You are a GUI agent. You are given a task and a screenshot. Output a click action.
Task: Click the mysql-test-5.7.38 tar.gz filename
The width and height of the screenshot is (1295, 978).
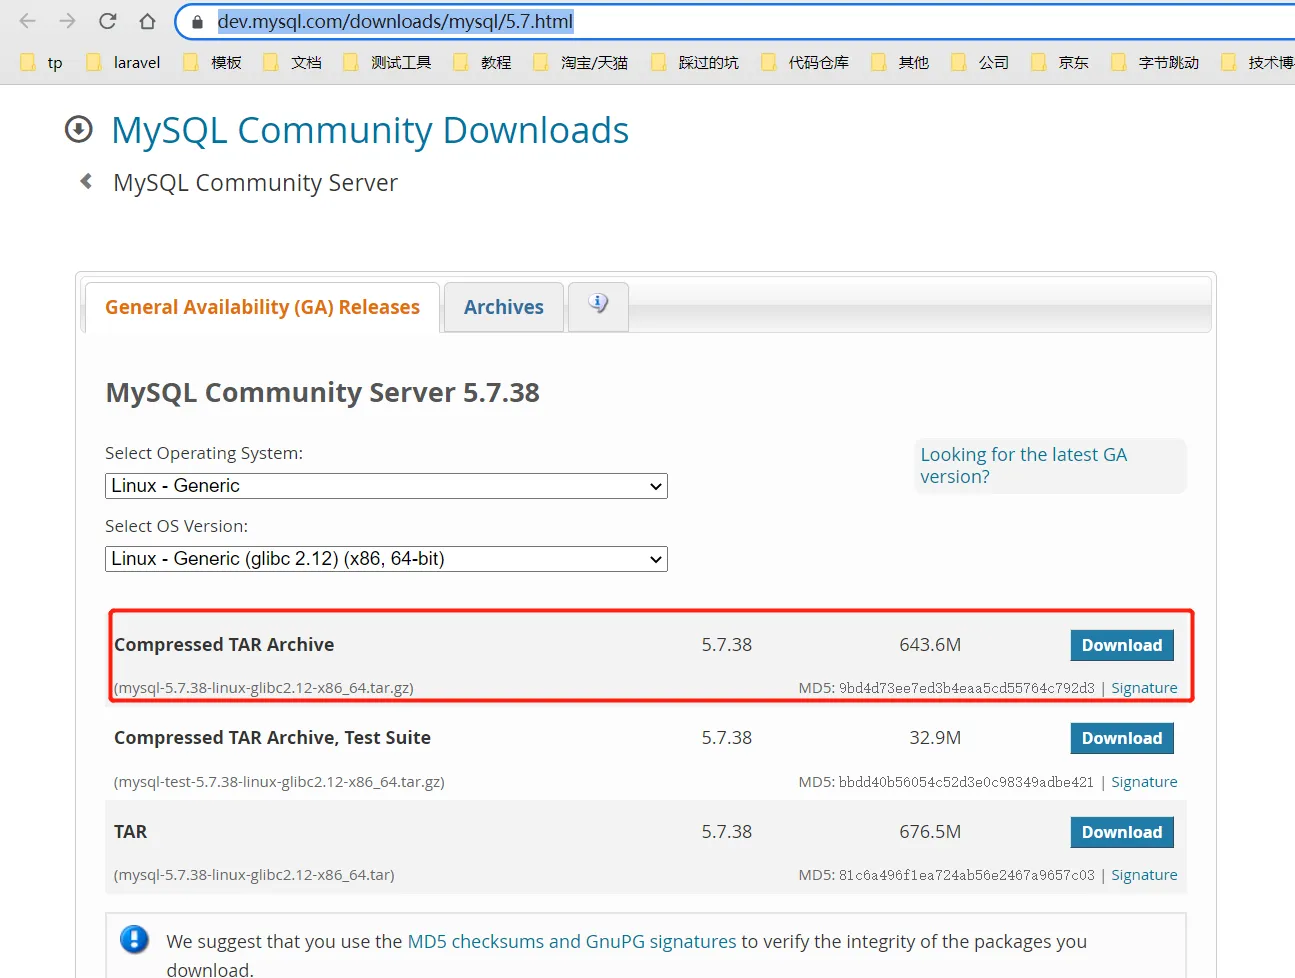tap(279, 782)
